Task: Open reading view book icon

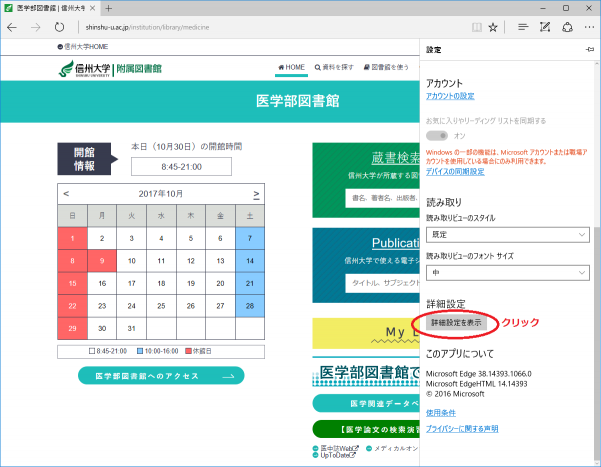Action: pyautogui.click(x=476, y=27)
